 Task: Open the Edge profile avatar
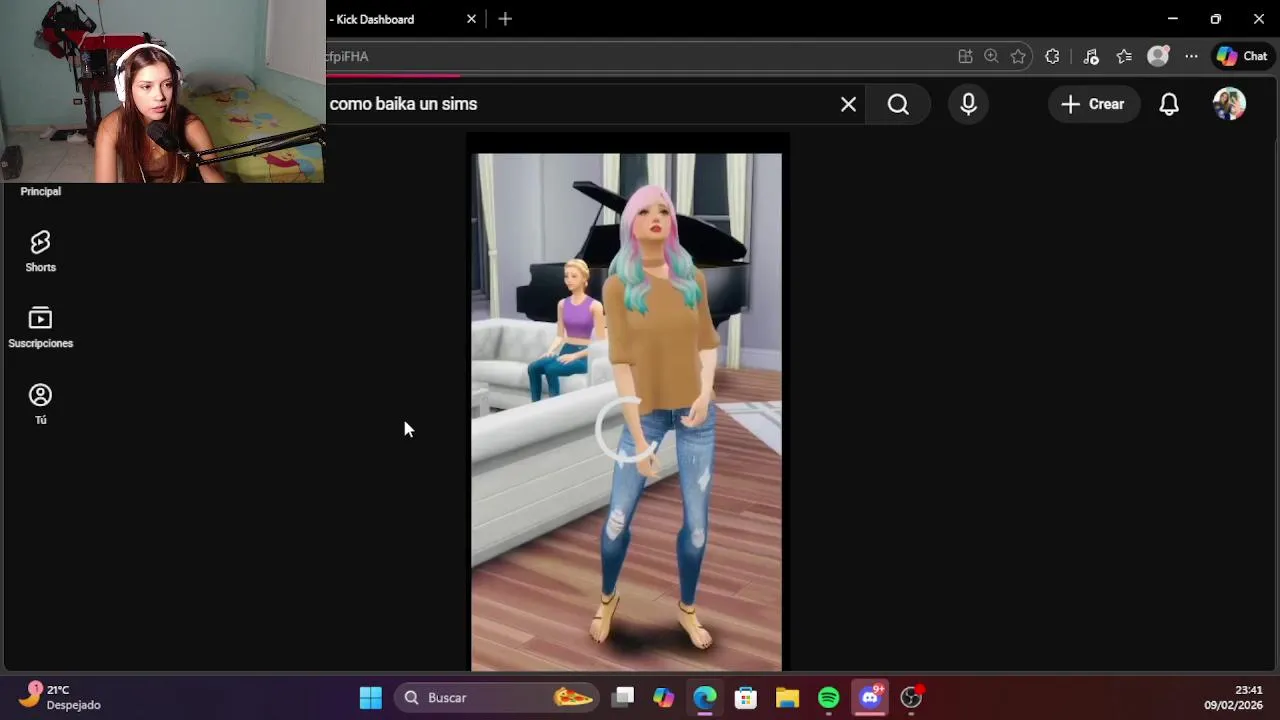[1158, 56]
